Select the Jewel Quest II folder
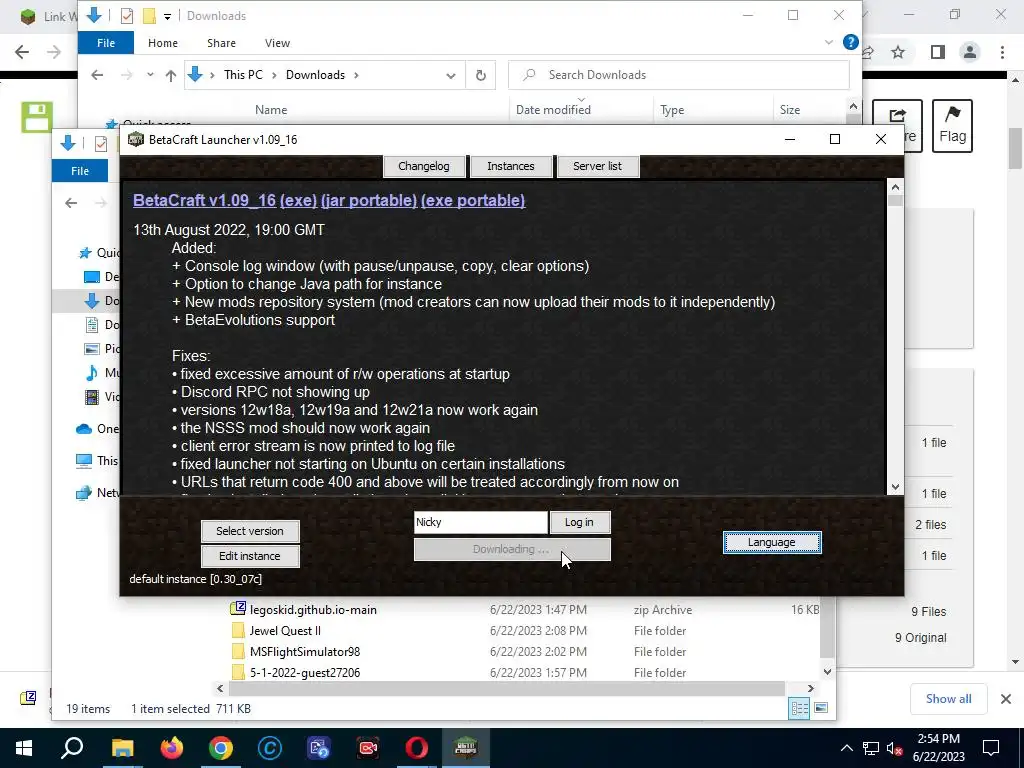Screen dimensions: 1024x768 pos(285,631)
